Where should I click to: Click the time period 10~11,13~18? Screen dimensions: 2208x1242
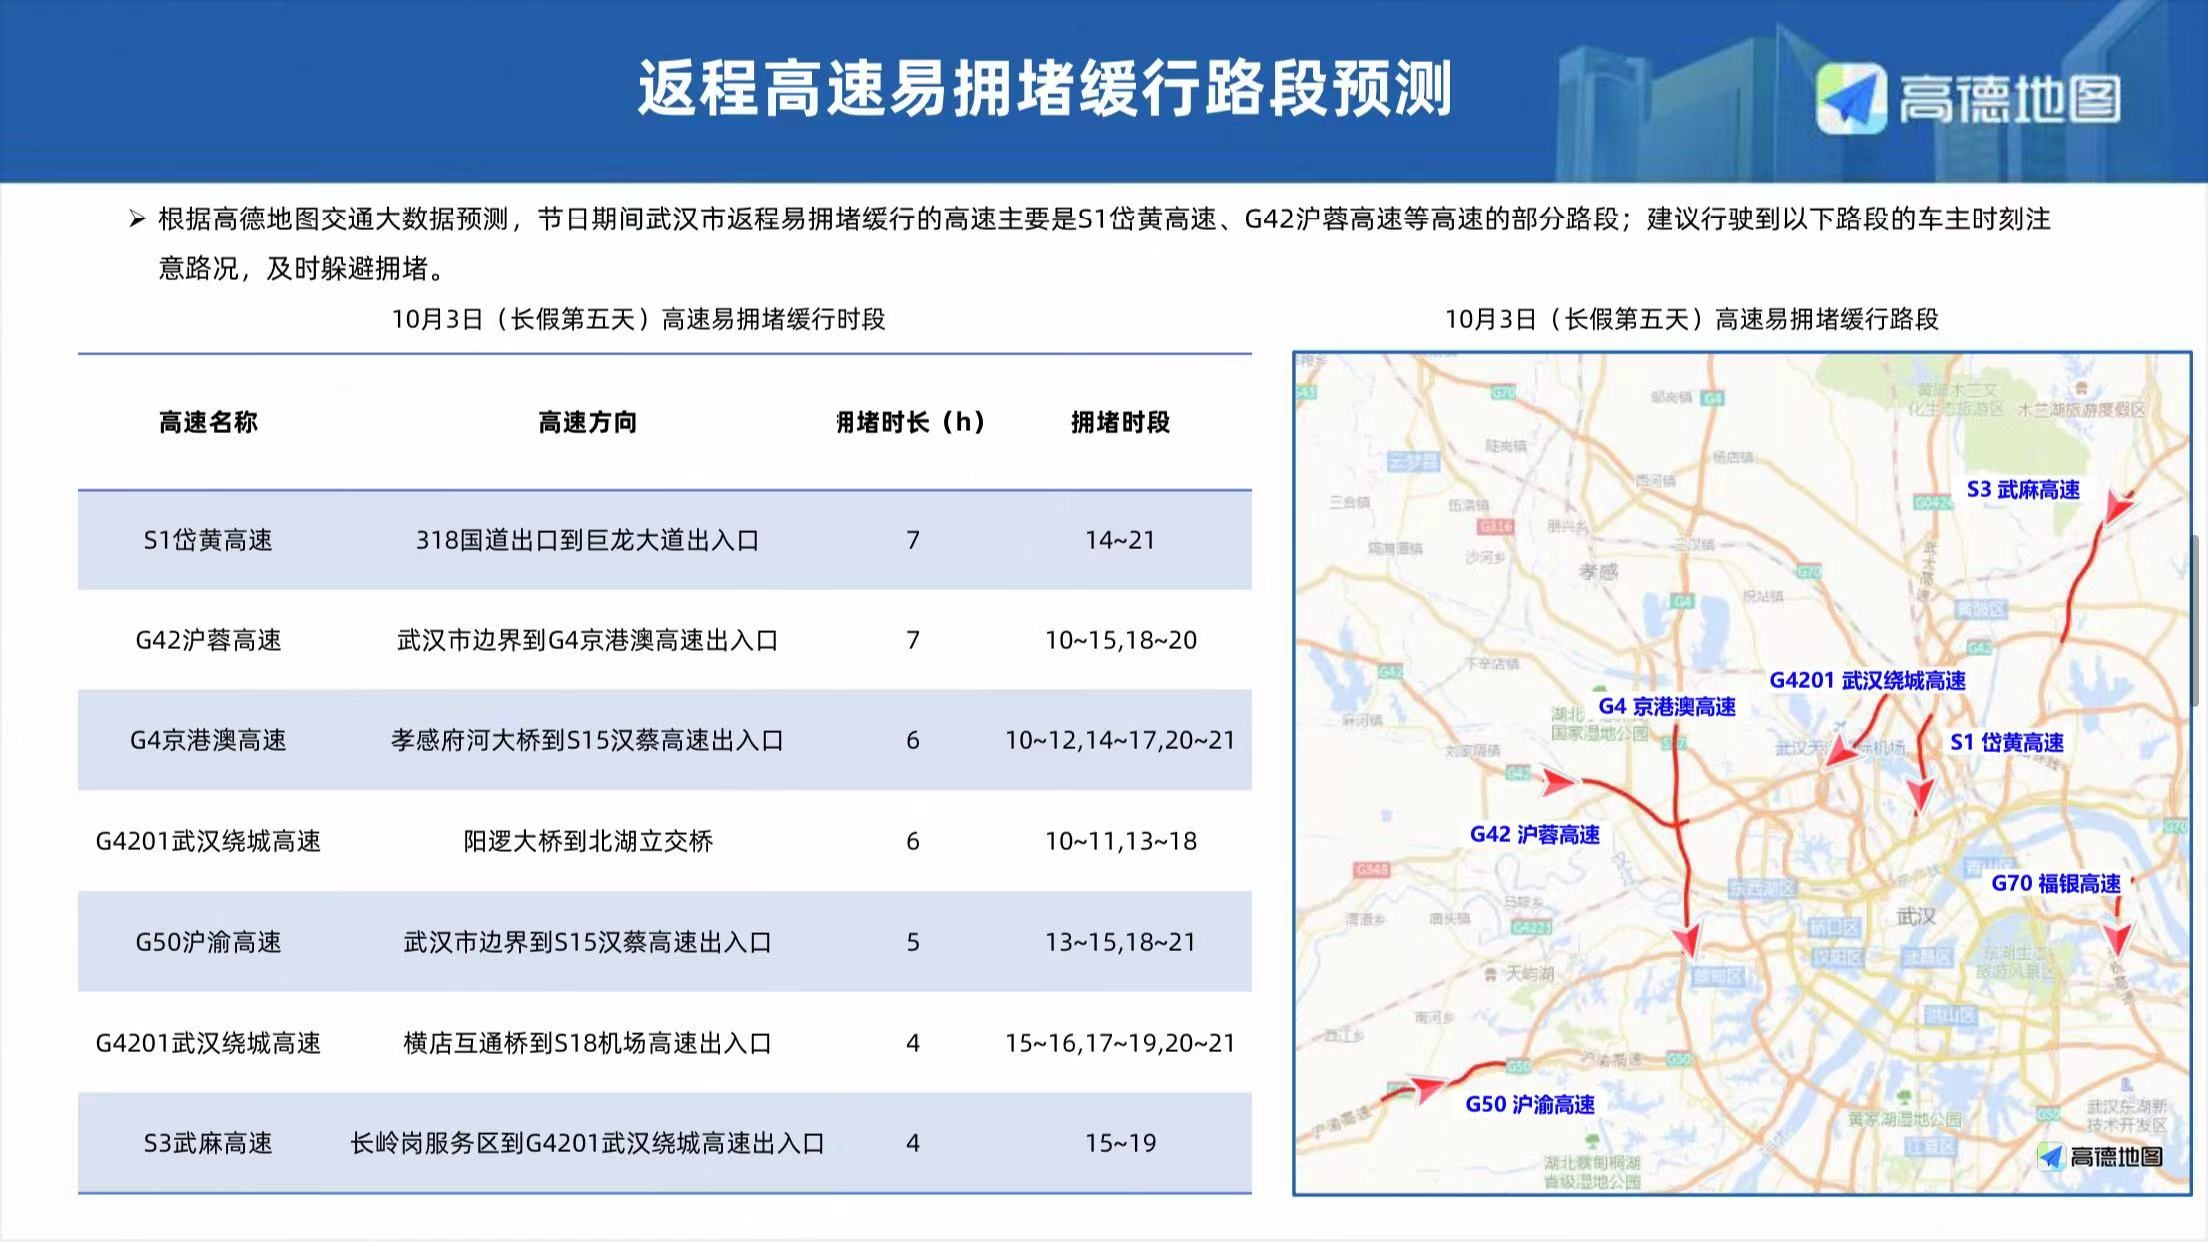pos(1120,841)
